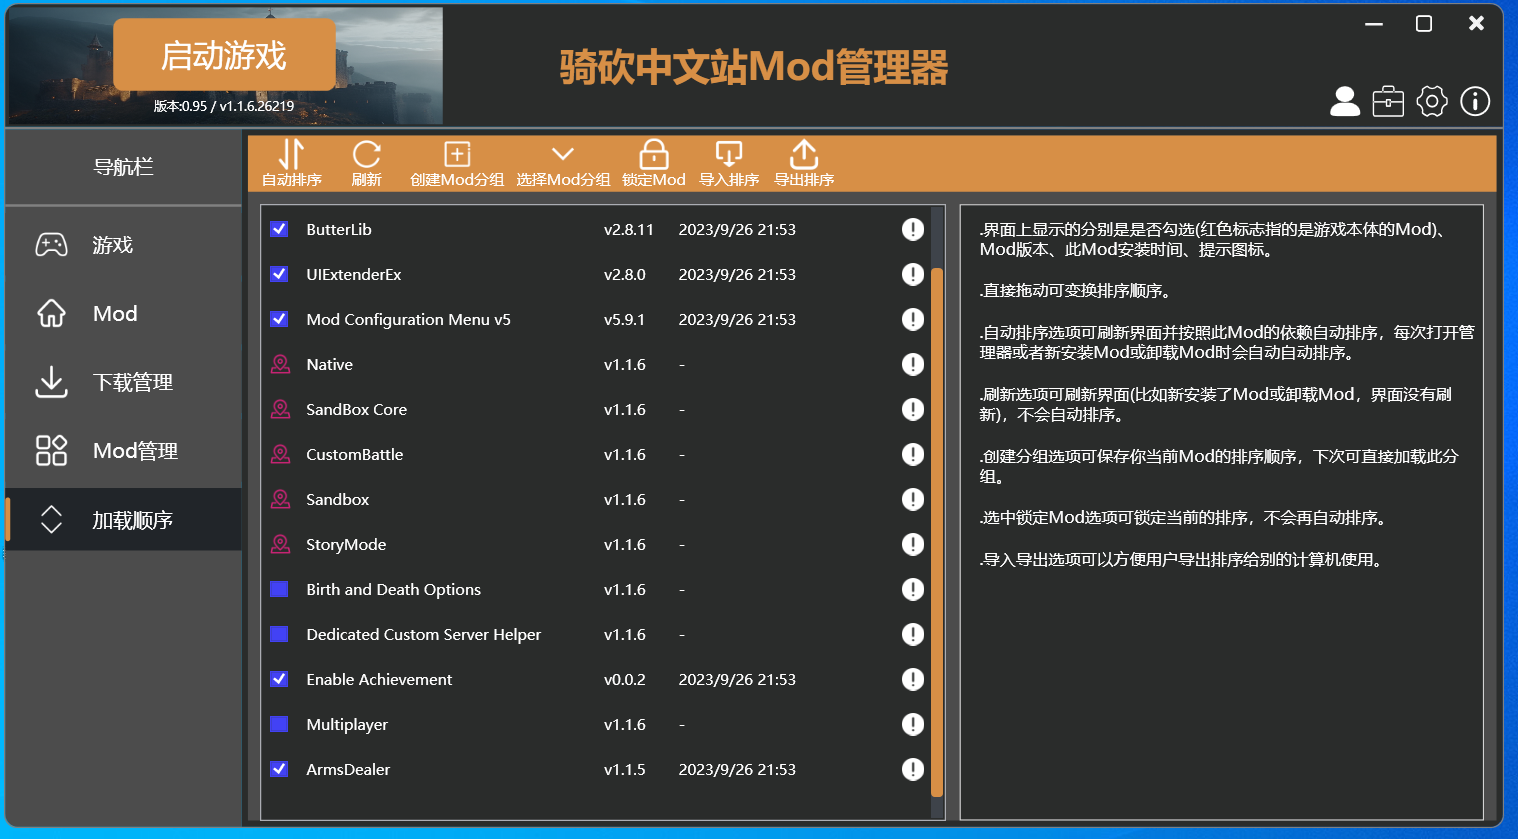Open 下载管理 download manager
Viewport: 1518px width, 839px height.
[x=123, y=382]
